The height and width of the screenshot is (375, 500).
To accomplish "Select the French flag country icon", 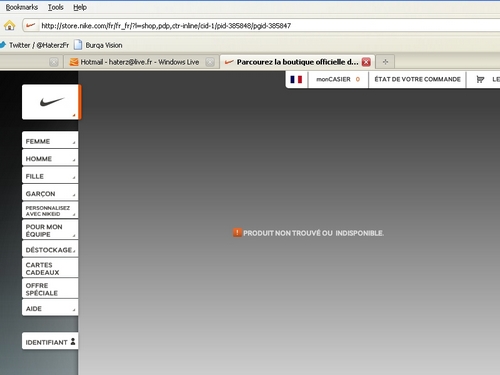I will pyautogui.click(x=296, y=79).
